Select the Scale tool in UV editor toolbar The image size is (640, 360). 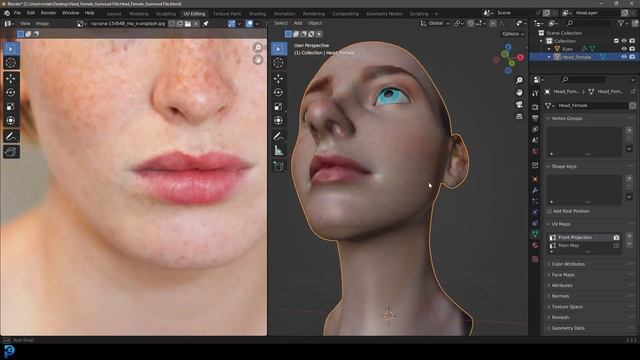click(11, 107)
